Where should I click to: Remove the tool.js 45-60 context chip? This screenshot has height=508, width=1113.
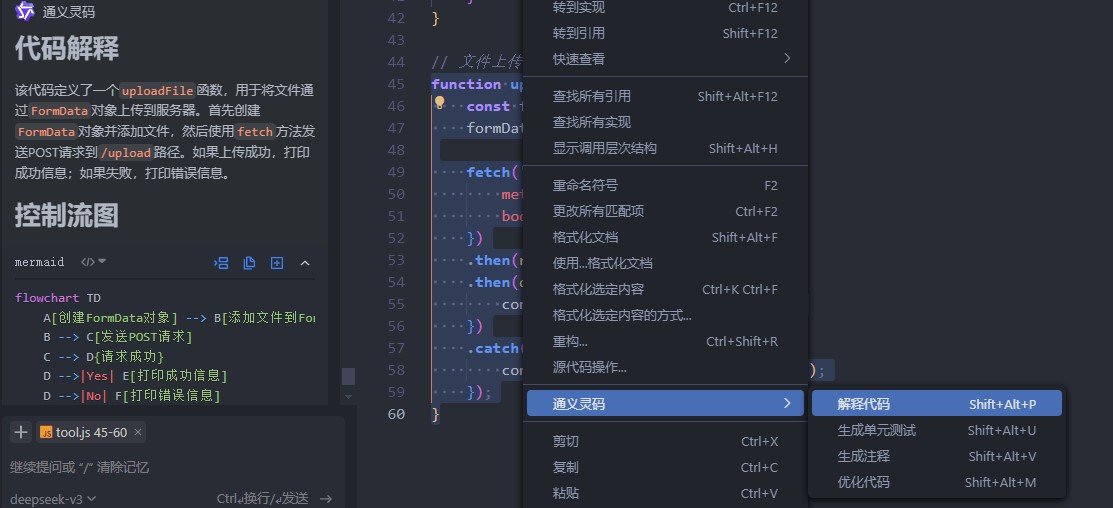click(138, 432)
